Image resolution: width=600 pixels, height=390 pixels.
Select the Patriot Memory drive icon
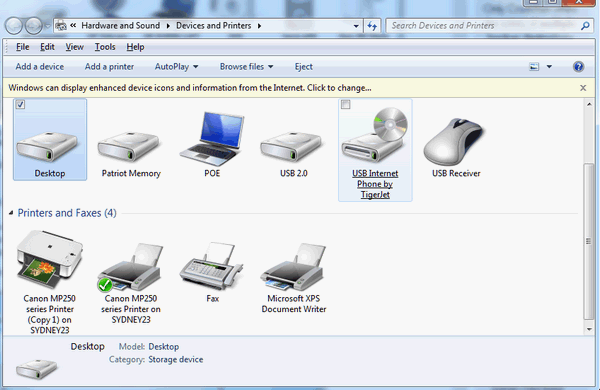click(129, 147)
